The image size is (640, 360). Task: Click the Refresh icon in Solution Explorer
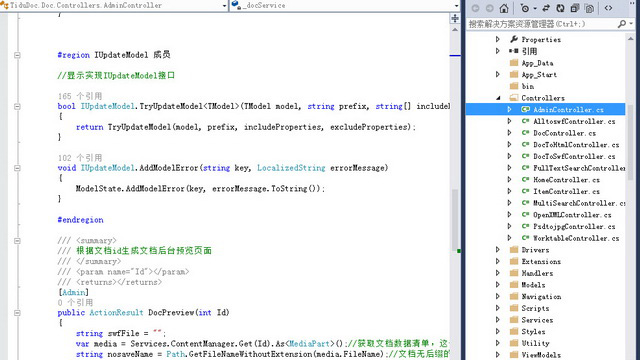tap(560, 8)
